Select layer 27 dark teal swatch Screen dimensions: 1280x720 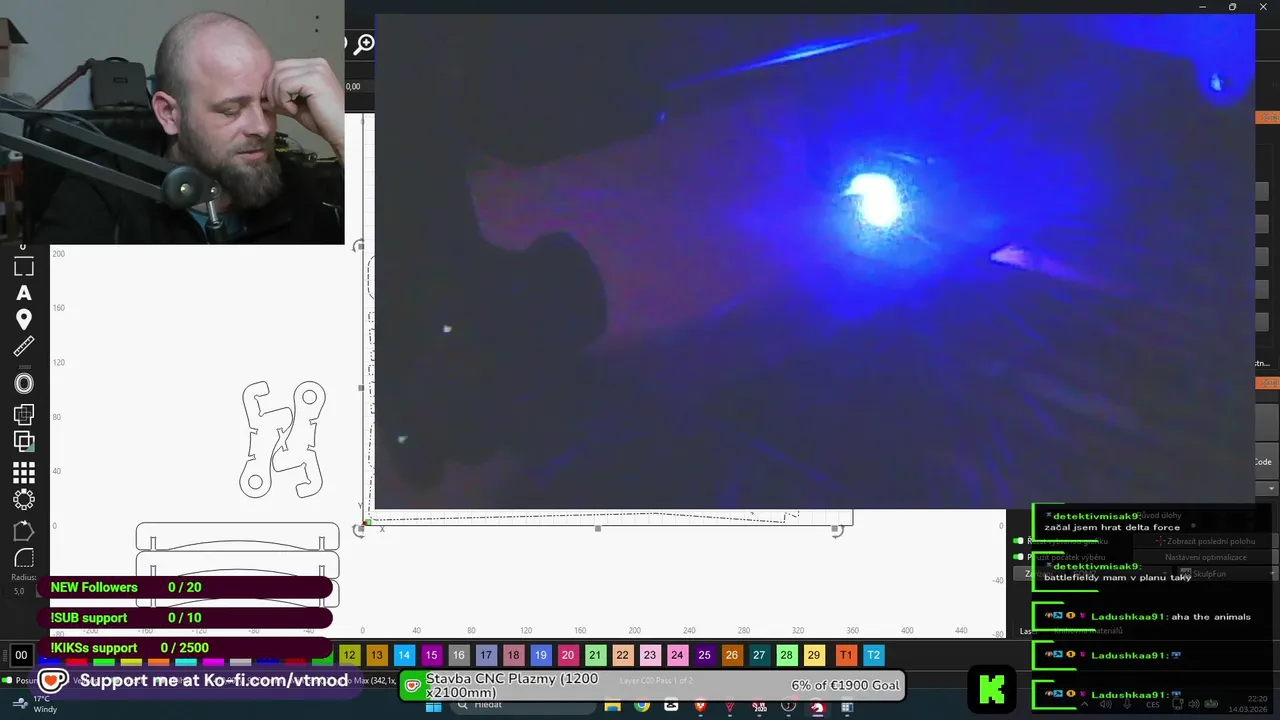(x=759, y=656)
